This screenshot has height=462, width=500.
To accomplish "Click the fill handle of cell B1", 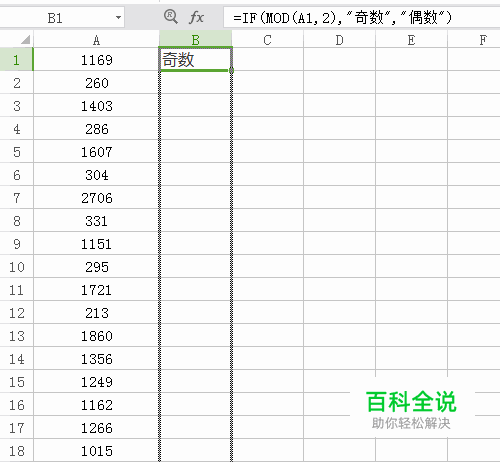I will tap(231, 70).
